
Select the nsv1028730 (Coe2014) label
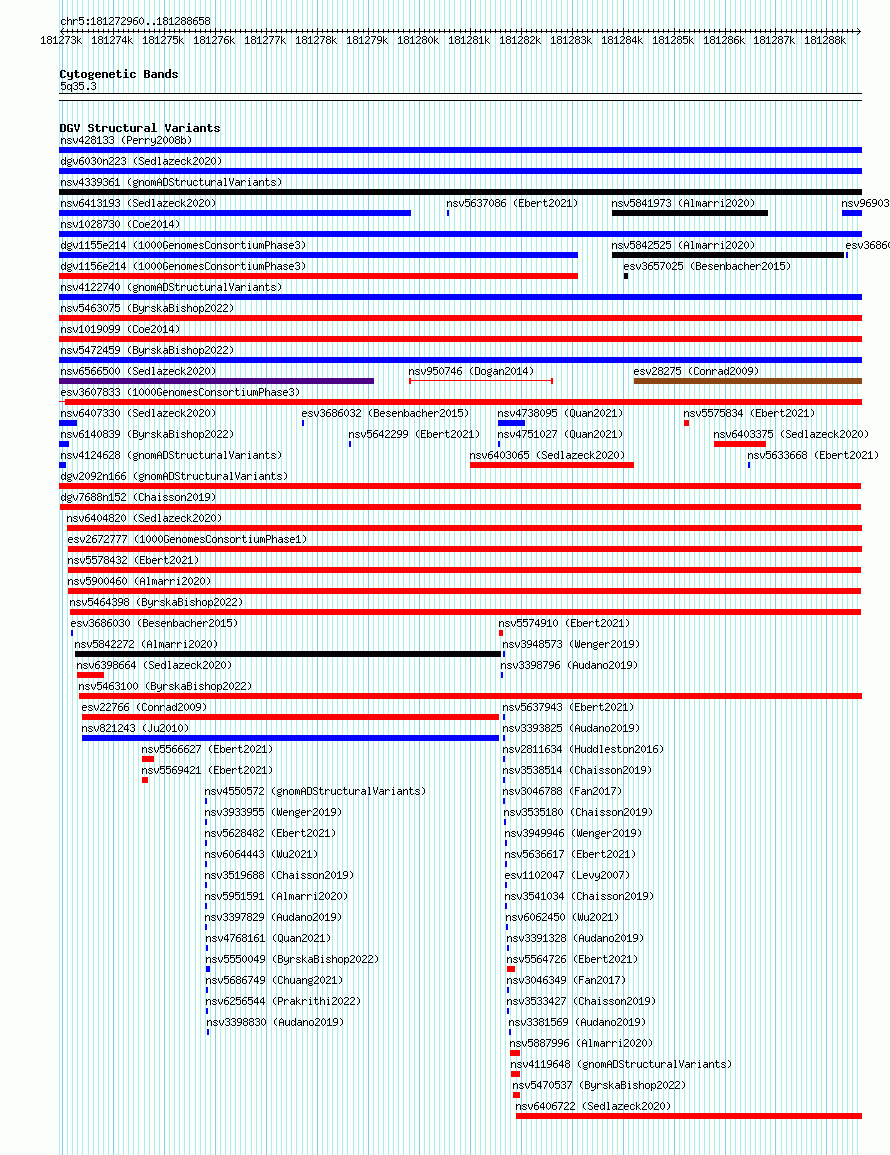[120, 224]
